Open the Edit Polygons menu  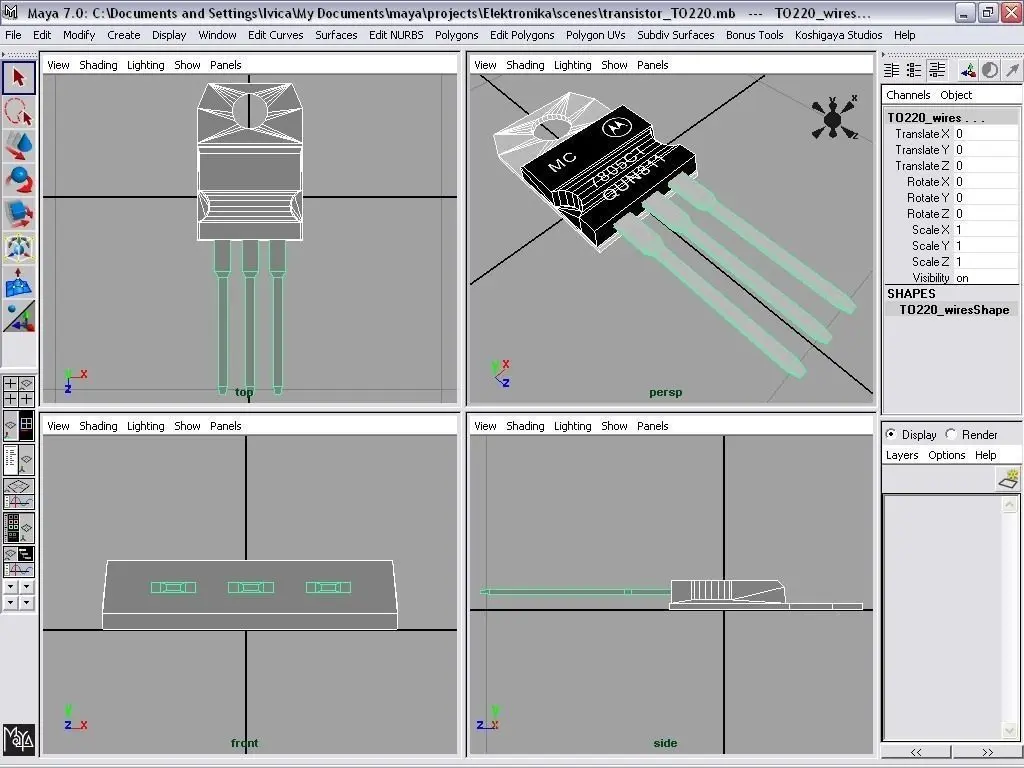tap(522, 35)
